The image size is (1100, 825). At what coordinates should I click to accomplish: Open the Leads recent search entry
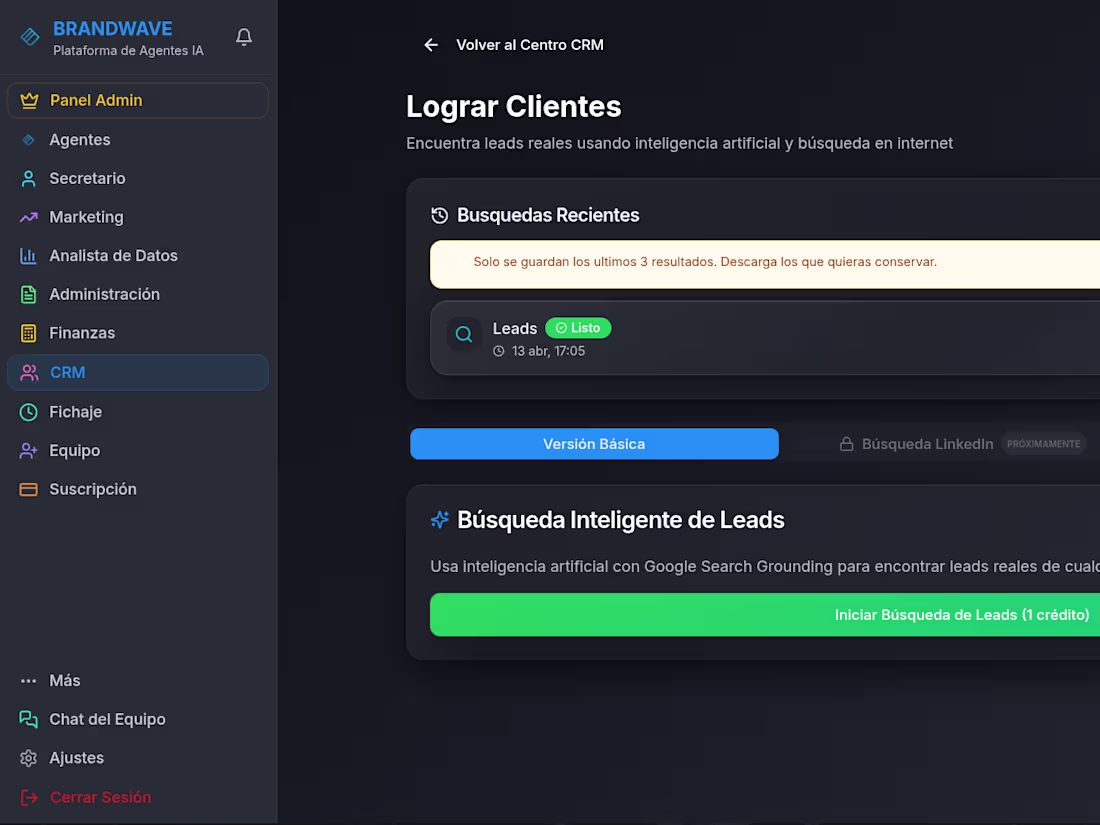coord(765,338)
